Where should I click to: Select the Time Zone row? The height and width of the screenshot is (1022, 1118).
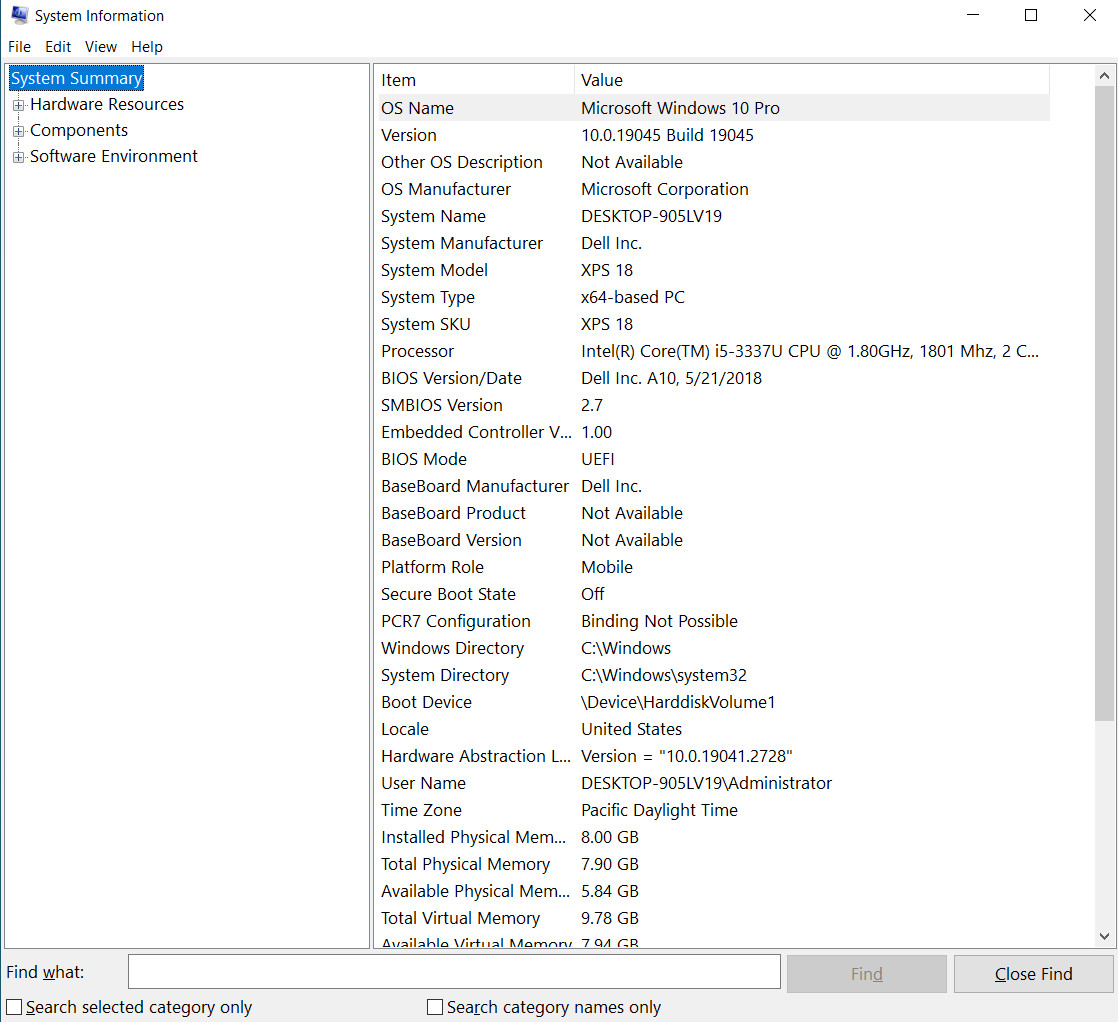point(714,811)
